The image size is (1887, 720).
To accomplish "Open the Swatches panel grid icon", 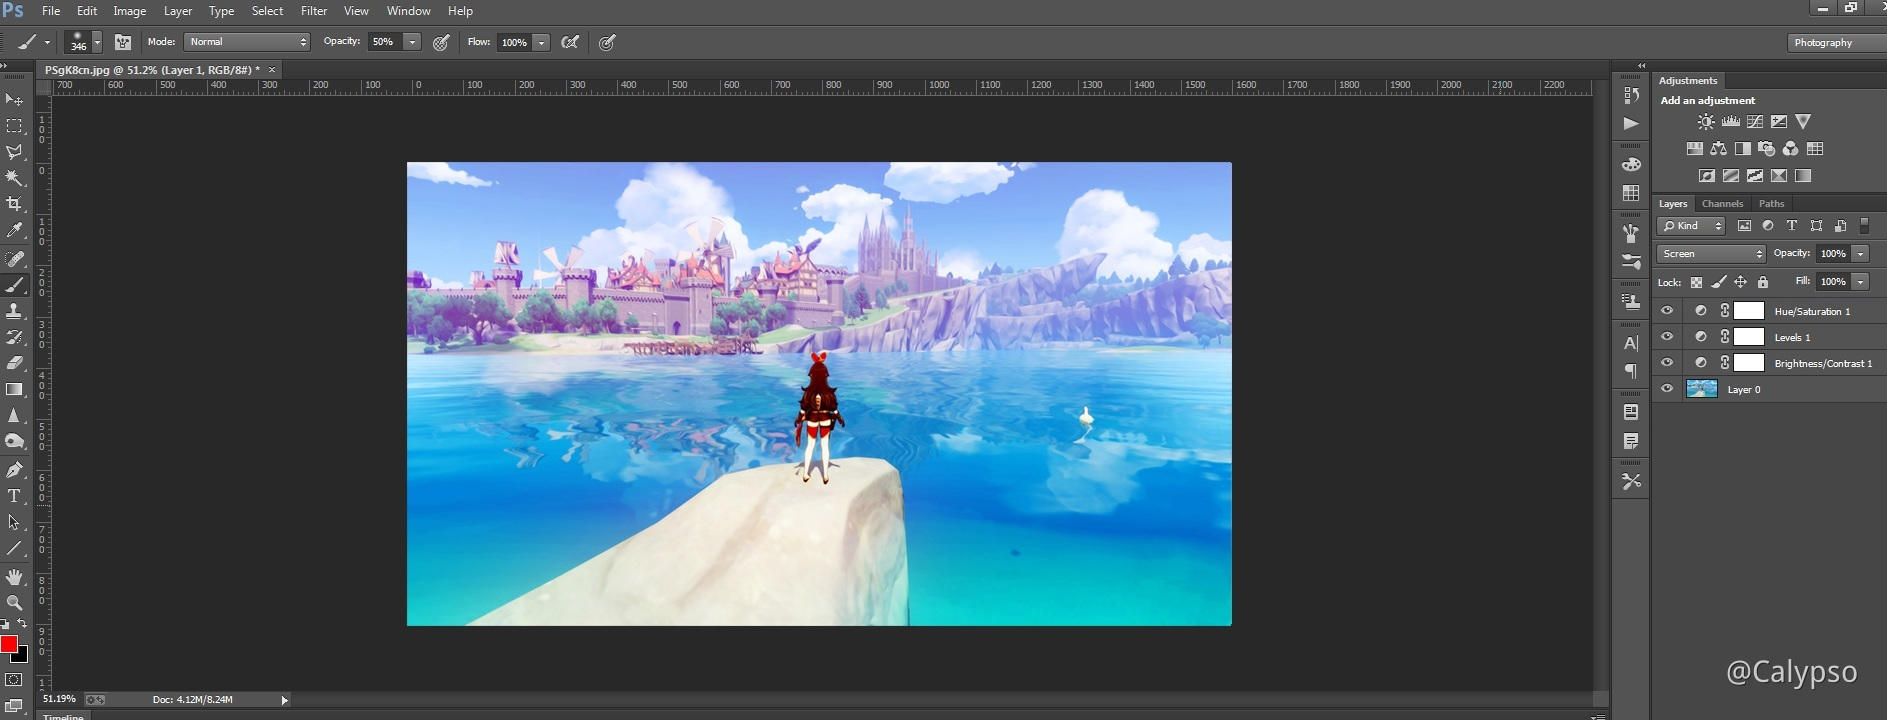I will coord(1631,193).
